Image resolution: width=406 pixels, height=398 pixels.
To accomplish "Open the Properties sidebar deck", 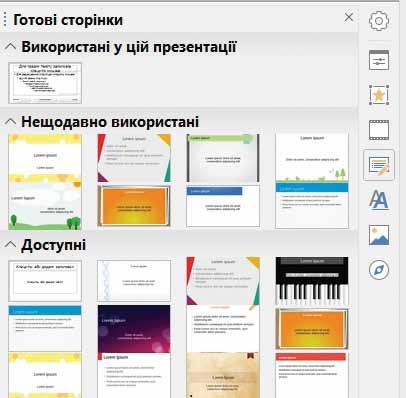I will coord(379,60).
